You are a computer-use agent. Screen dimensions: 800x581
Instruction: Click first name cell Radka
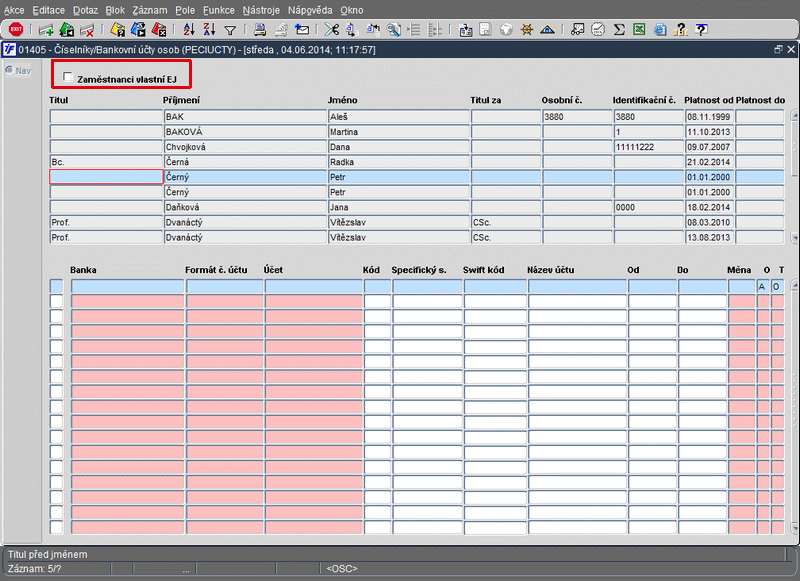click(399, 162)
